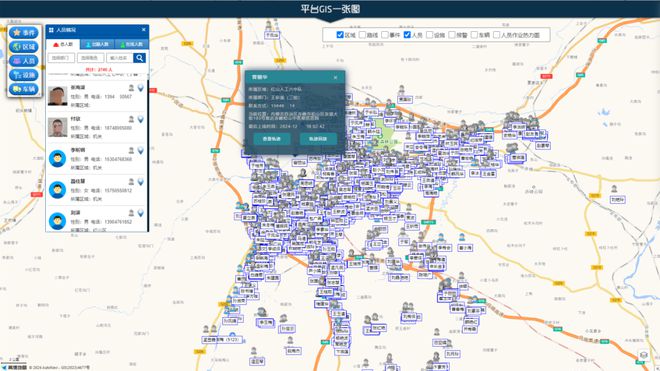The height and width of the screenshot is (371, 660).
Task: Open the 选择岗位 position dropdown
Action: [90, 58]
